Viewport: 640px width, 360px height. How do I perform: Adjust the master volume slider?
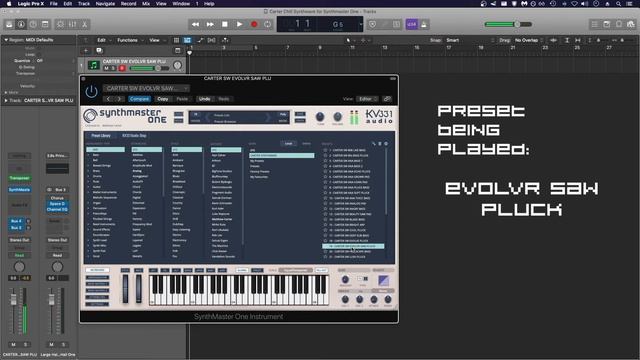point(508,24)
